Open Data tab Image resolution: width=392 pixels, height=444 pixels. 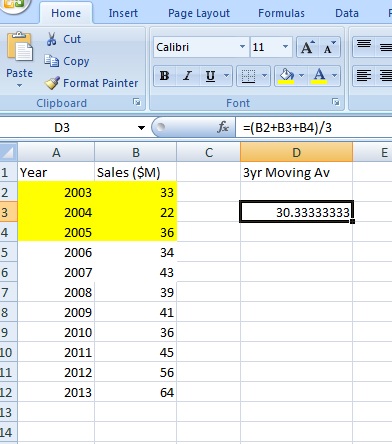(x=347, y=13)
